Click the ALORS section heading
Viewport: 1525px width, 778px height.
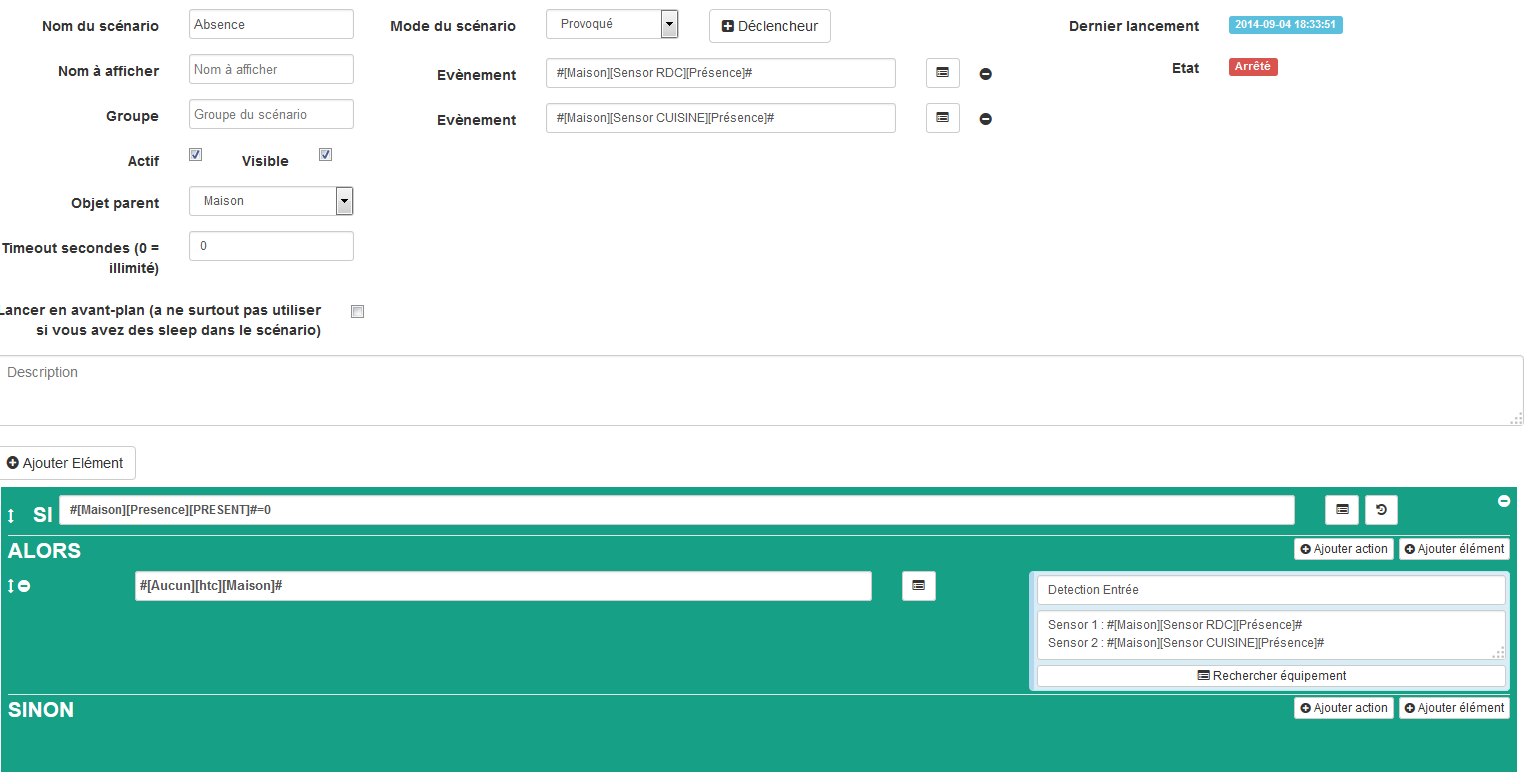click(x=45, y=551)
